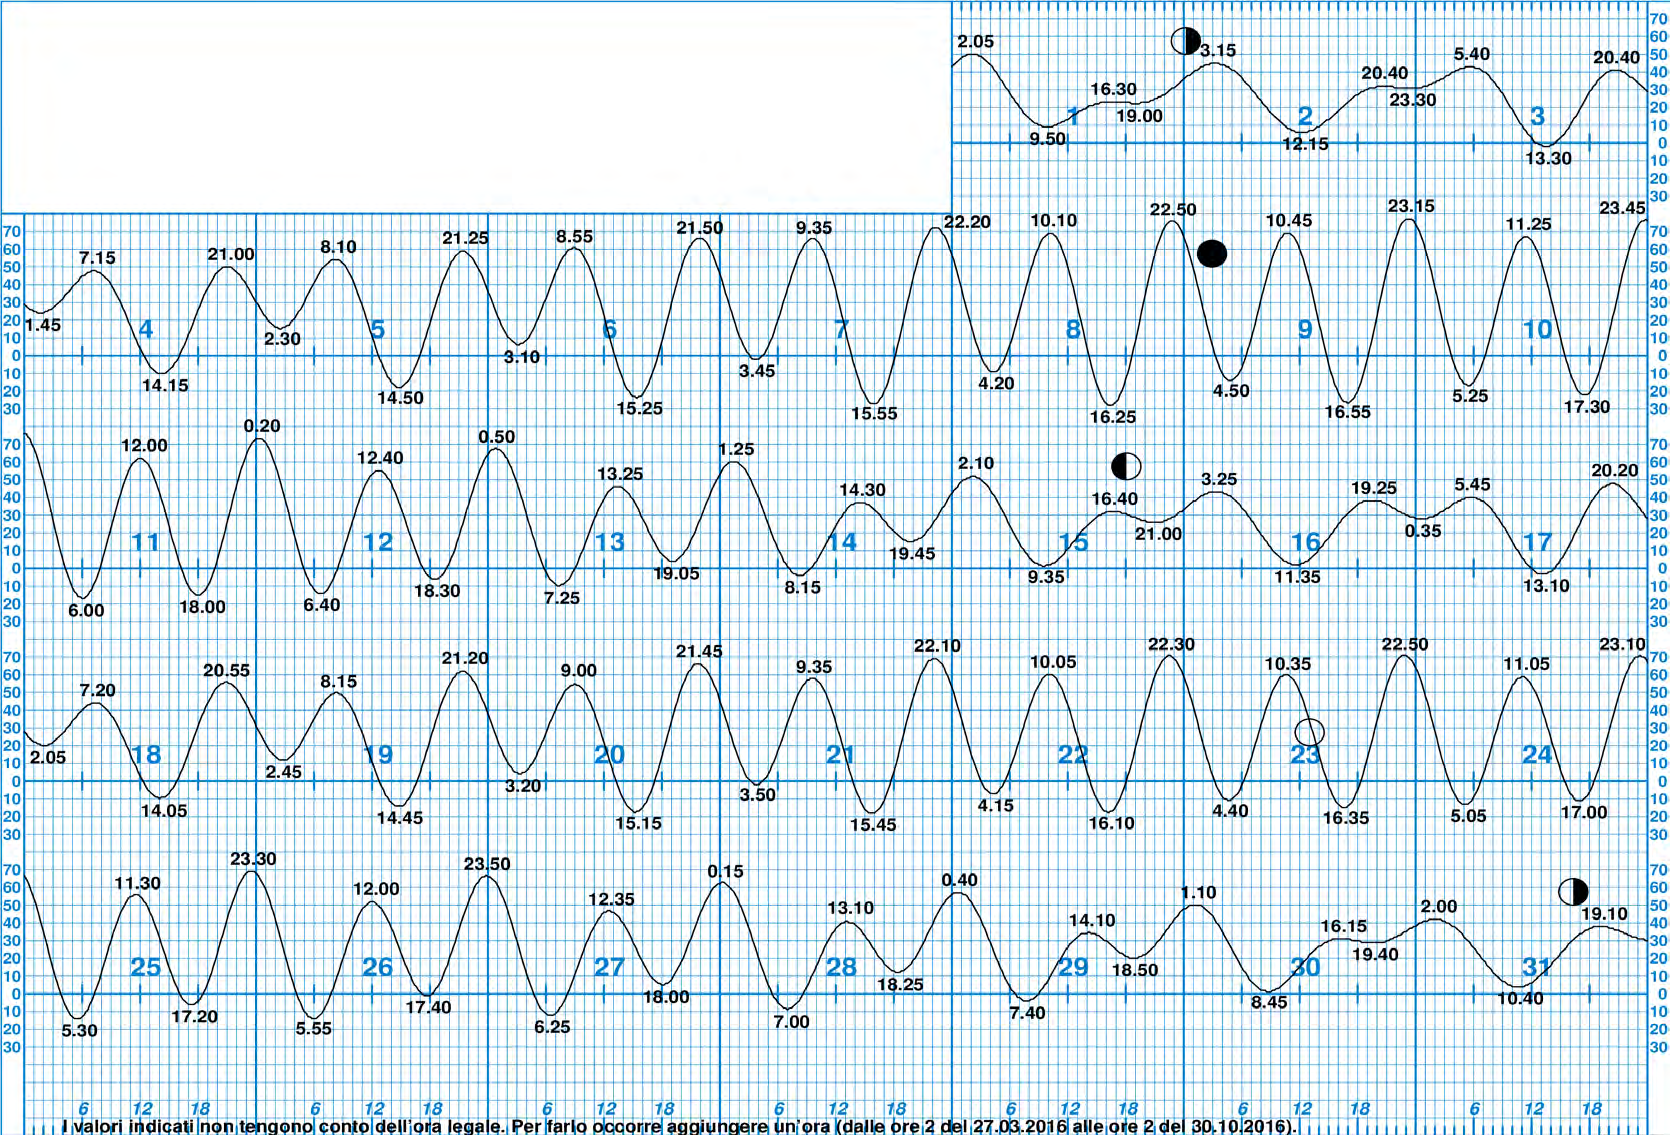Click the low tide time 17.30
The height and width of the screenshot is (1135, 1670).
click(1587, 407)
